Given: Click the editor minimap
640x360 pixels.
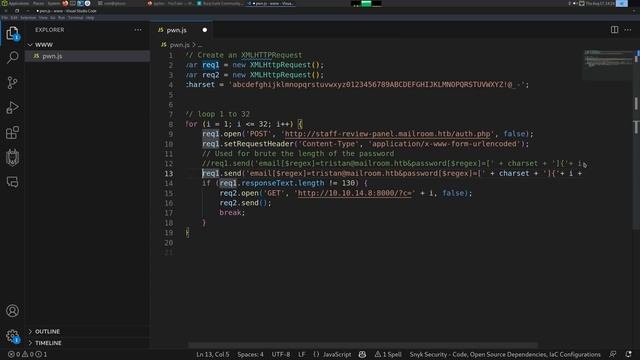Looking at the screenshot, I should coord(608,65).
